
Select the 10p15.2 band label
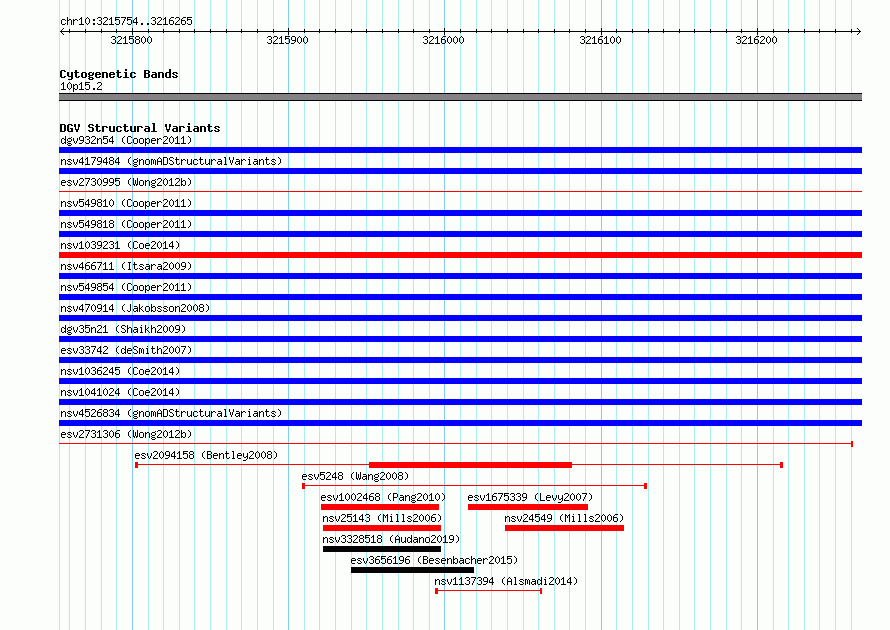pos(81,86)
